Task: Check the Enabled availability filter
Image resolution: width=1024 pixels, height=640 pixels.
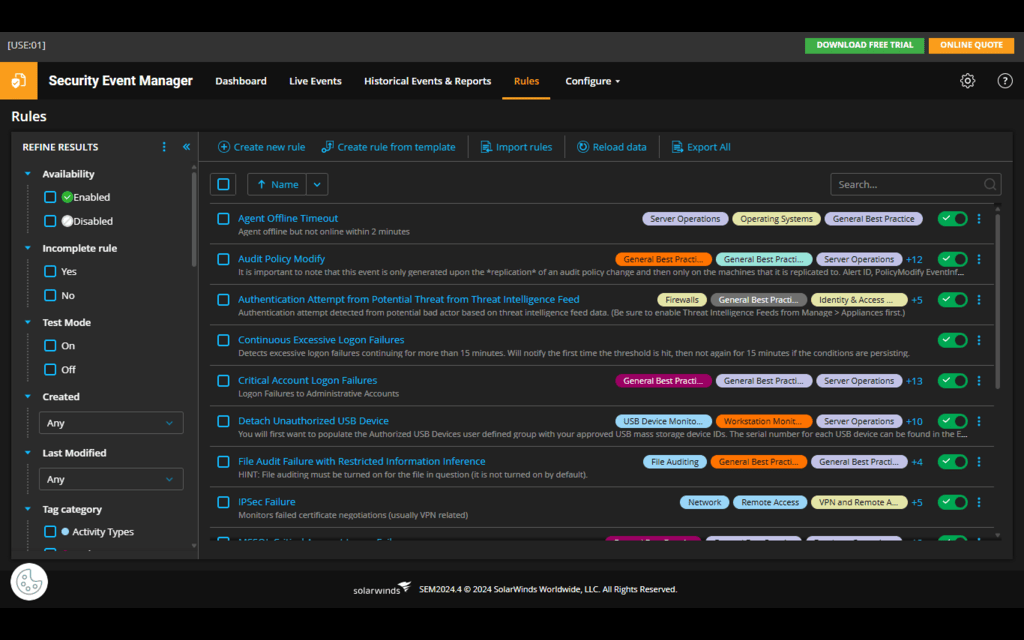Action: click(48, 197)
